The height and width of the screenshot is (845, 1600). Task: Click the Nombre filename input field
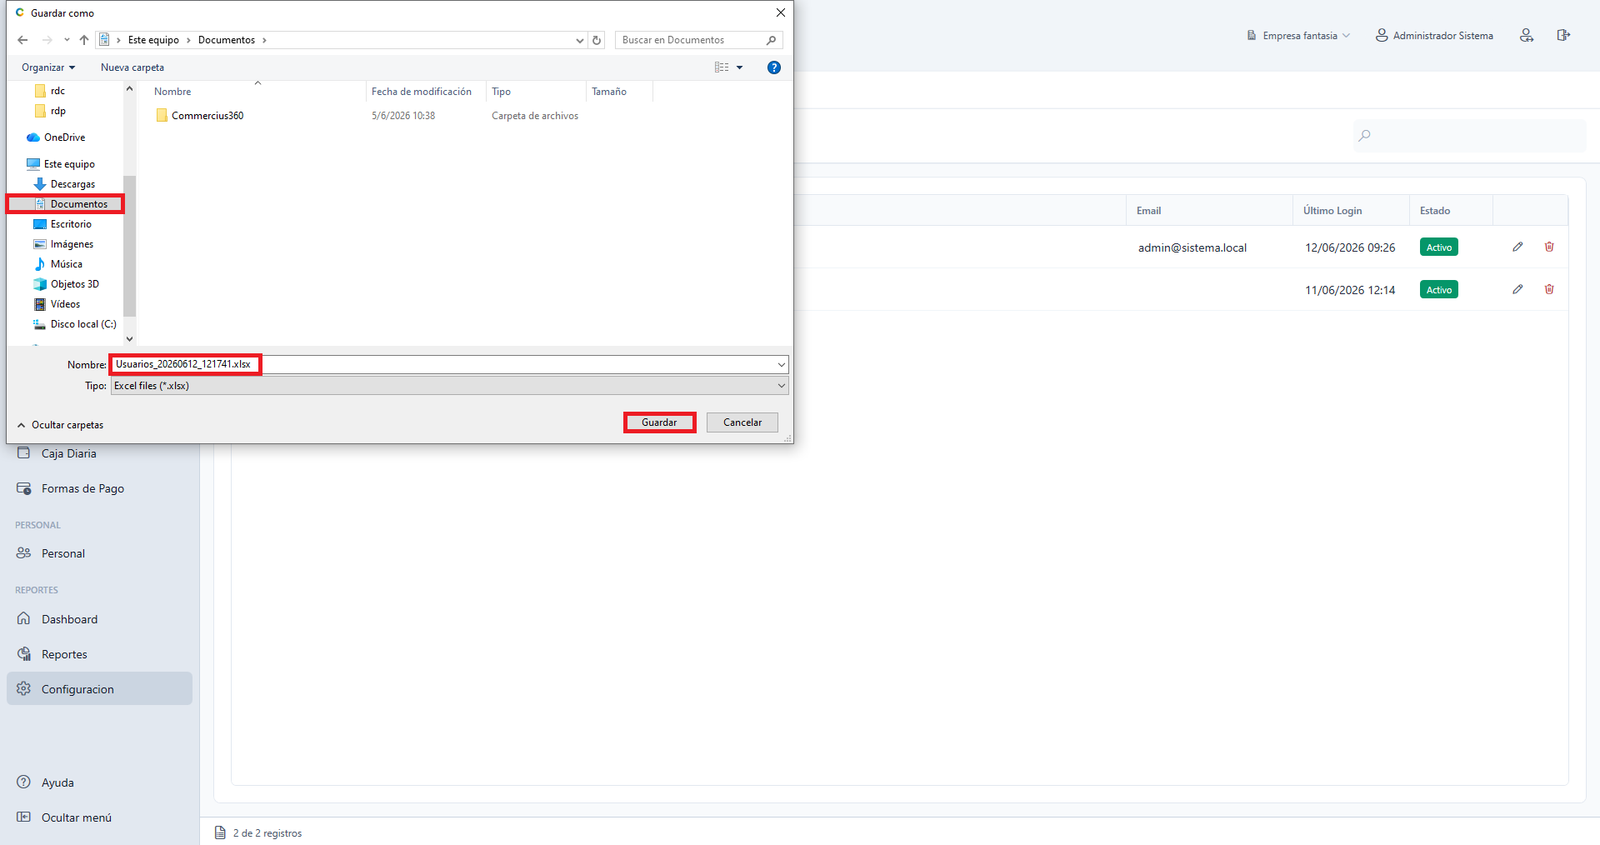coord(449,364)
